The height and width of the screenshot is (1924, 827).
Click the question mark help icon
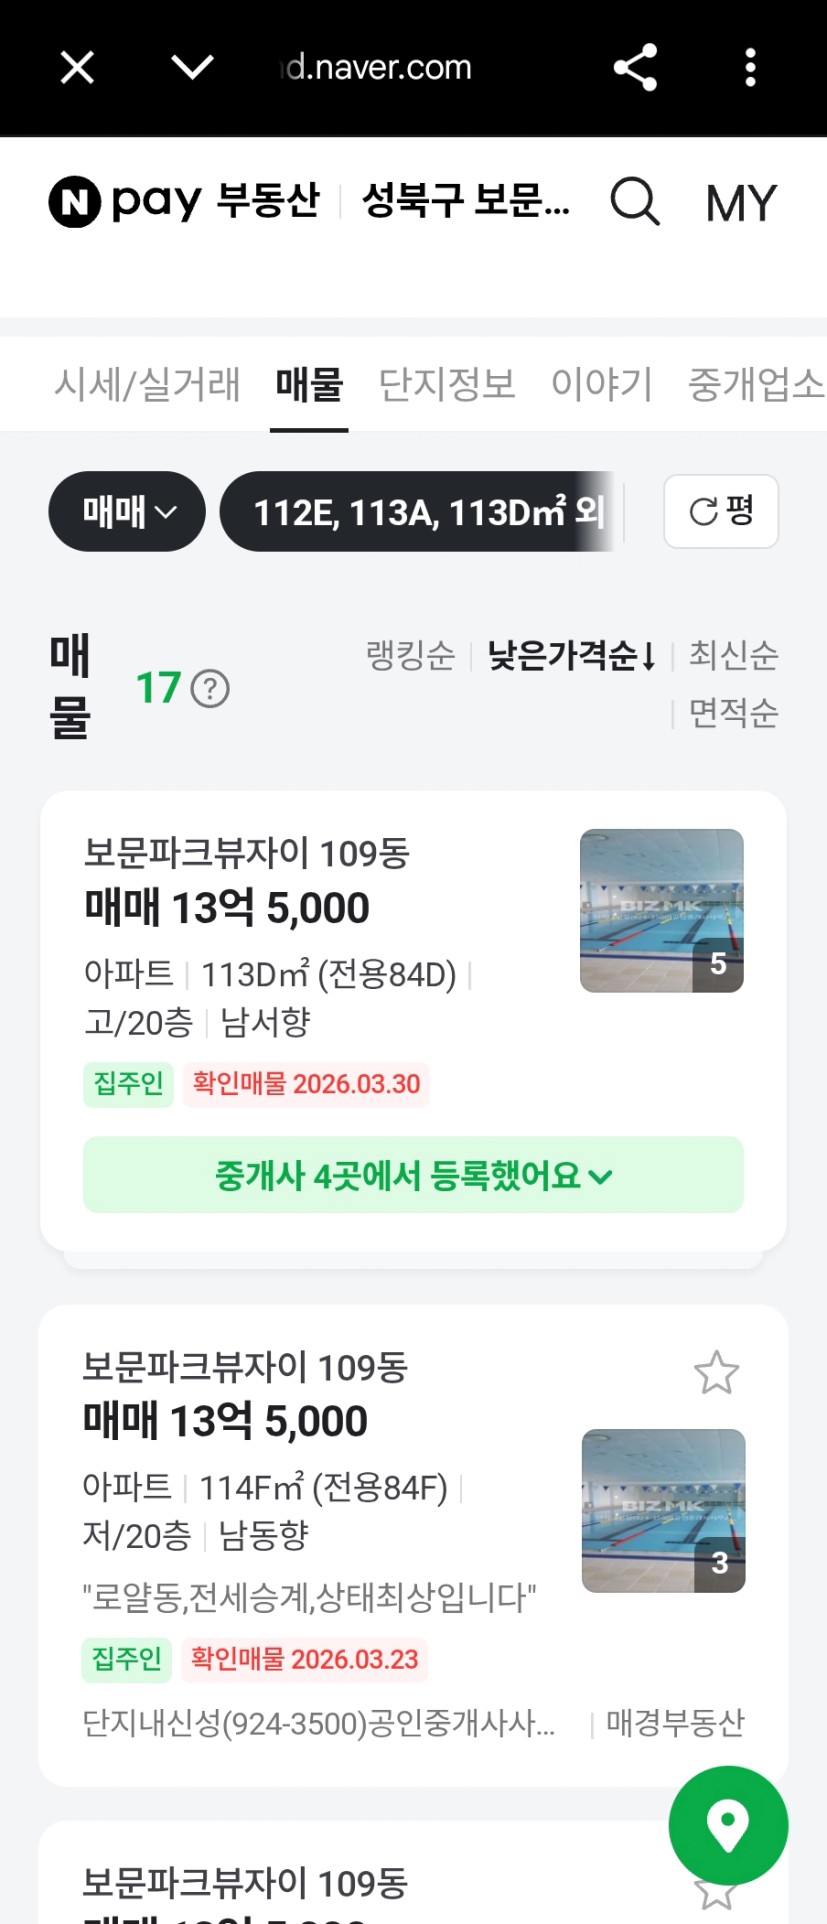(210, 689)
